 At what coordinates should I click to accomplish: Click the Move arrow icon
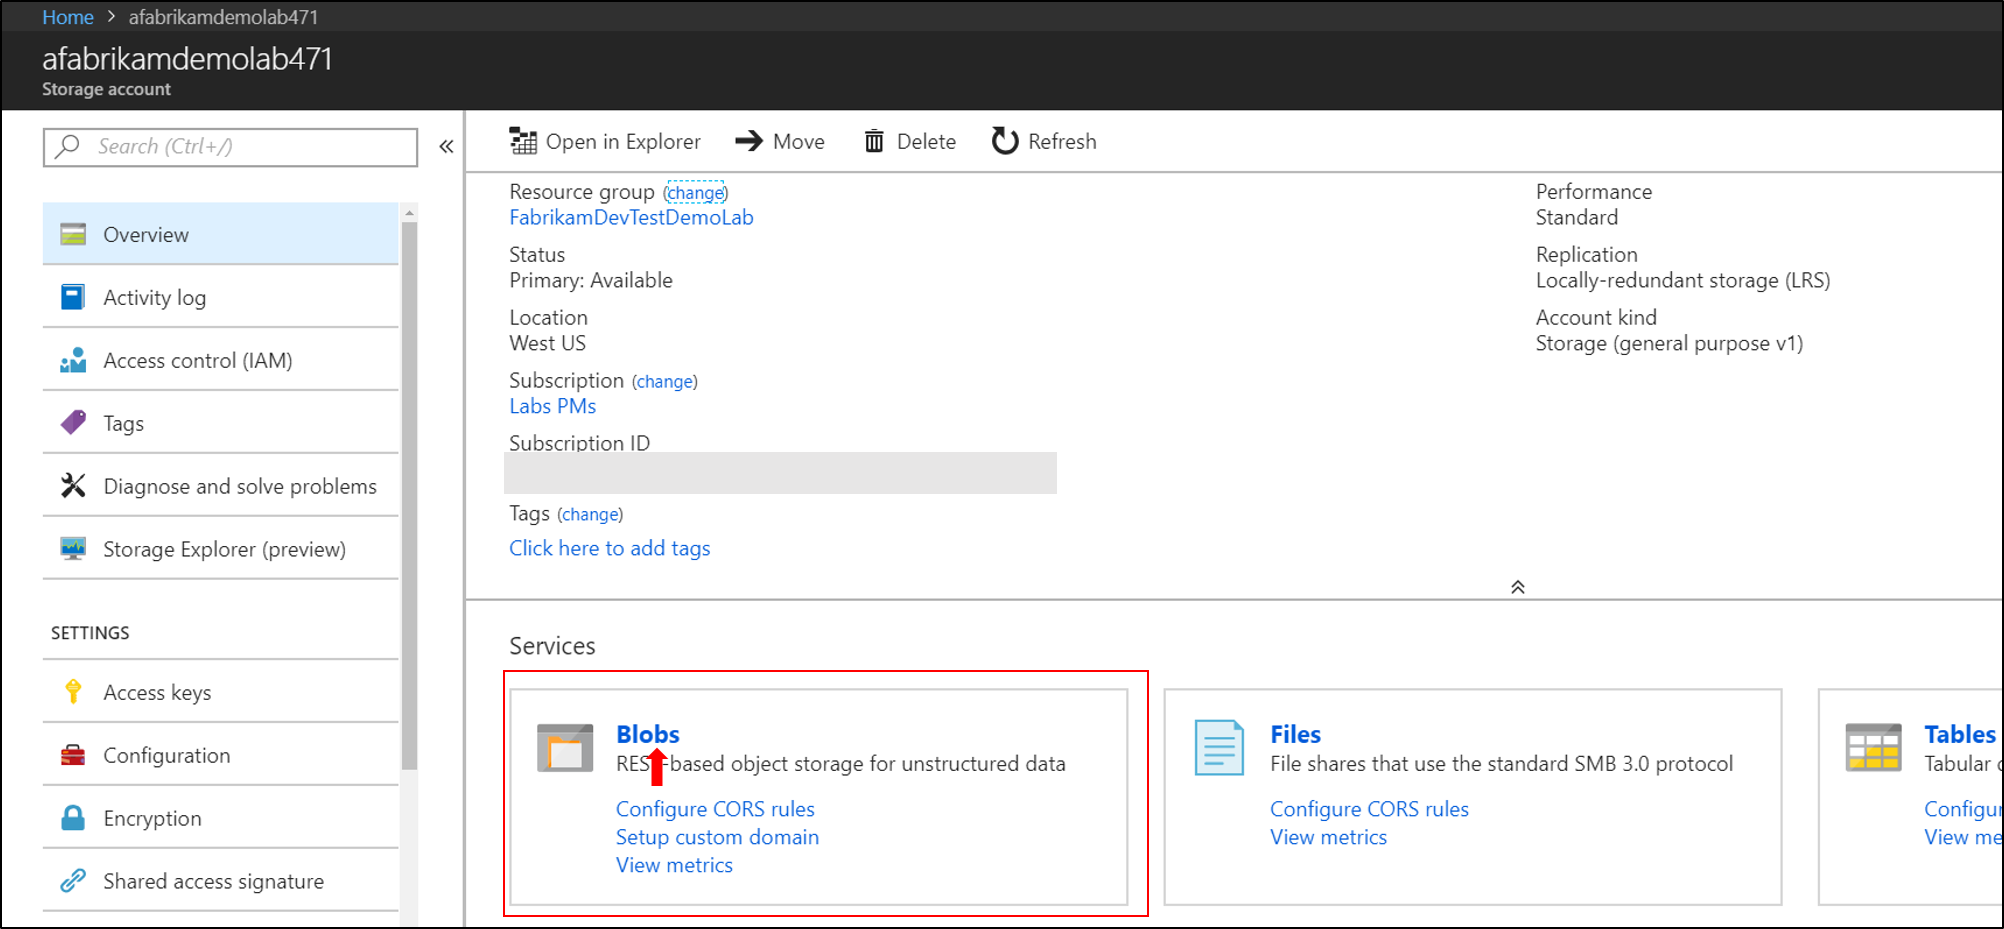coord(749,141)
